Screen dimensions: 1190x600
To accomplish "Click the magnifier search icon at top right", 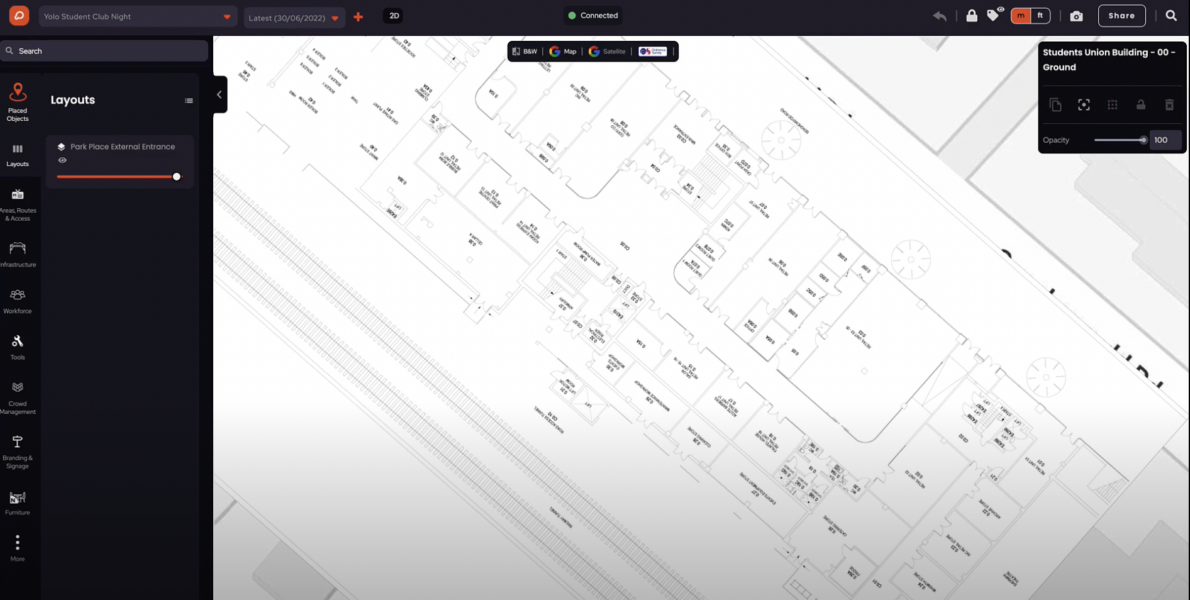I will [x=1171, y=15].
